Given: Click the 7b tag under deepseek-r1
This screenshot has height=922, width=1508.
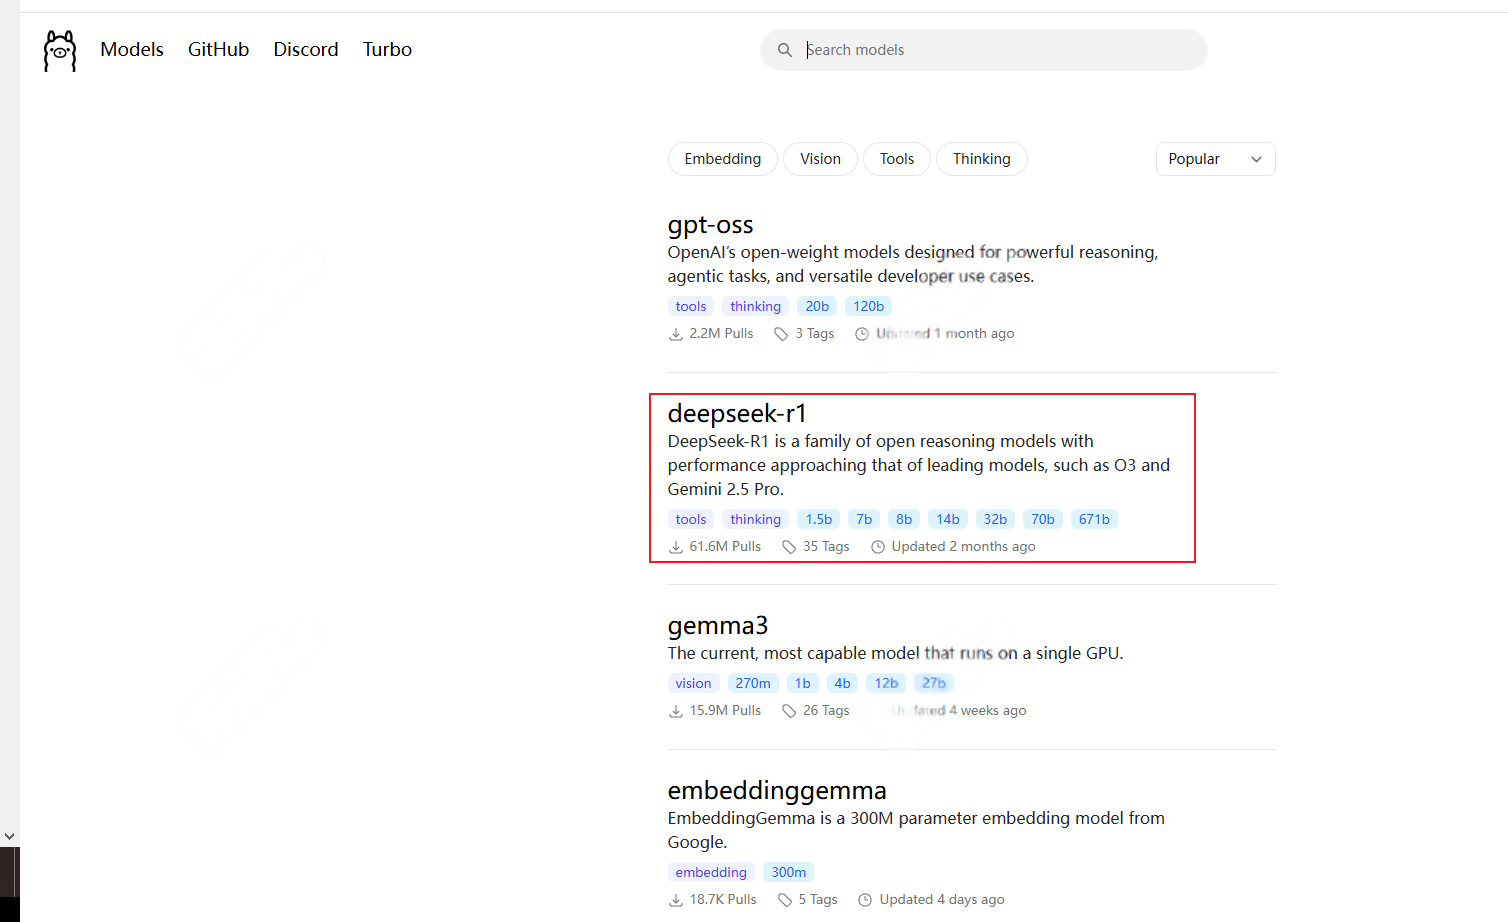Looking at the screenshot, I should (x=864, y=520).
